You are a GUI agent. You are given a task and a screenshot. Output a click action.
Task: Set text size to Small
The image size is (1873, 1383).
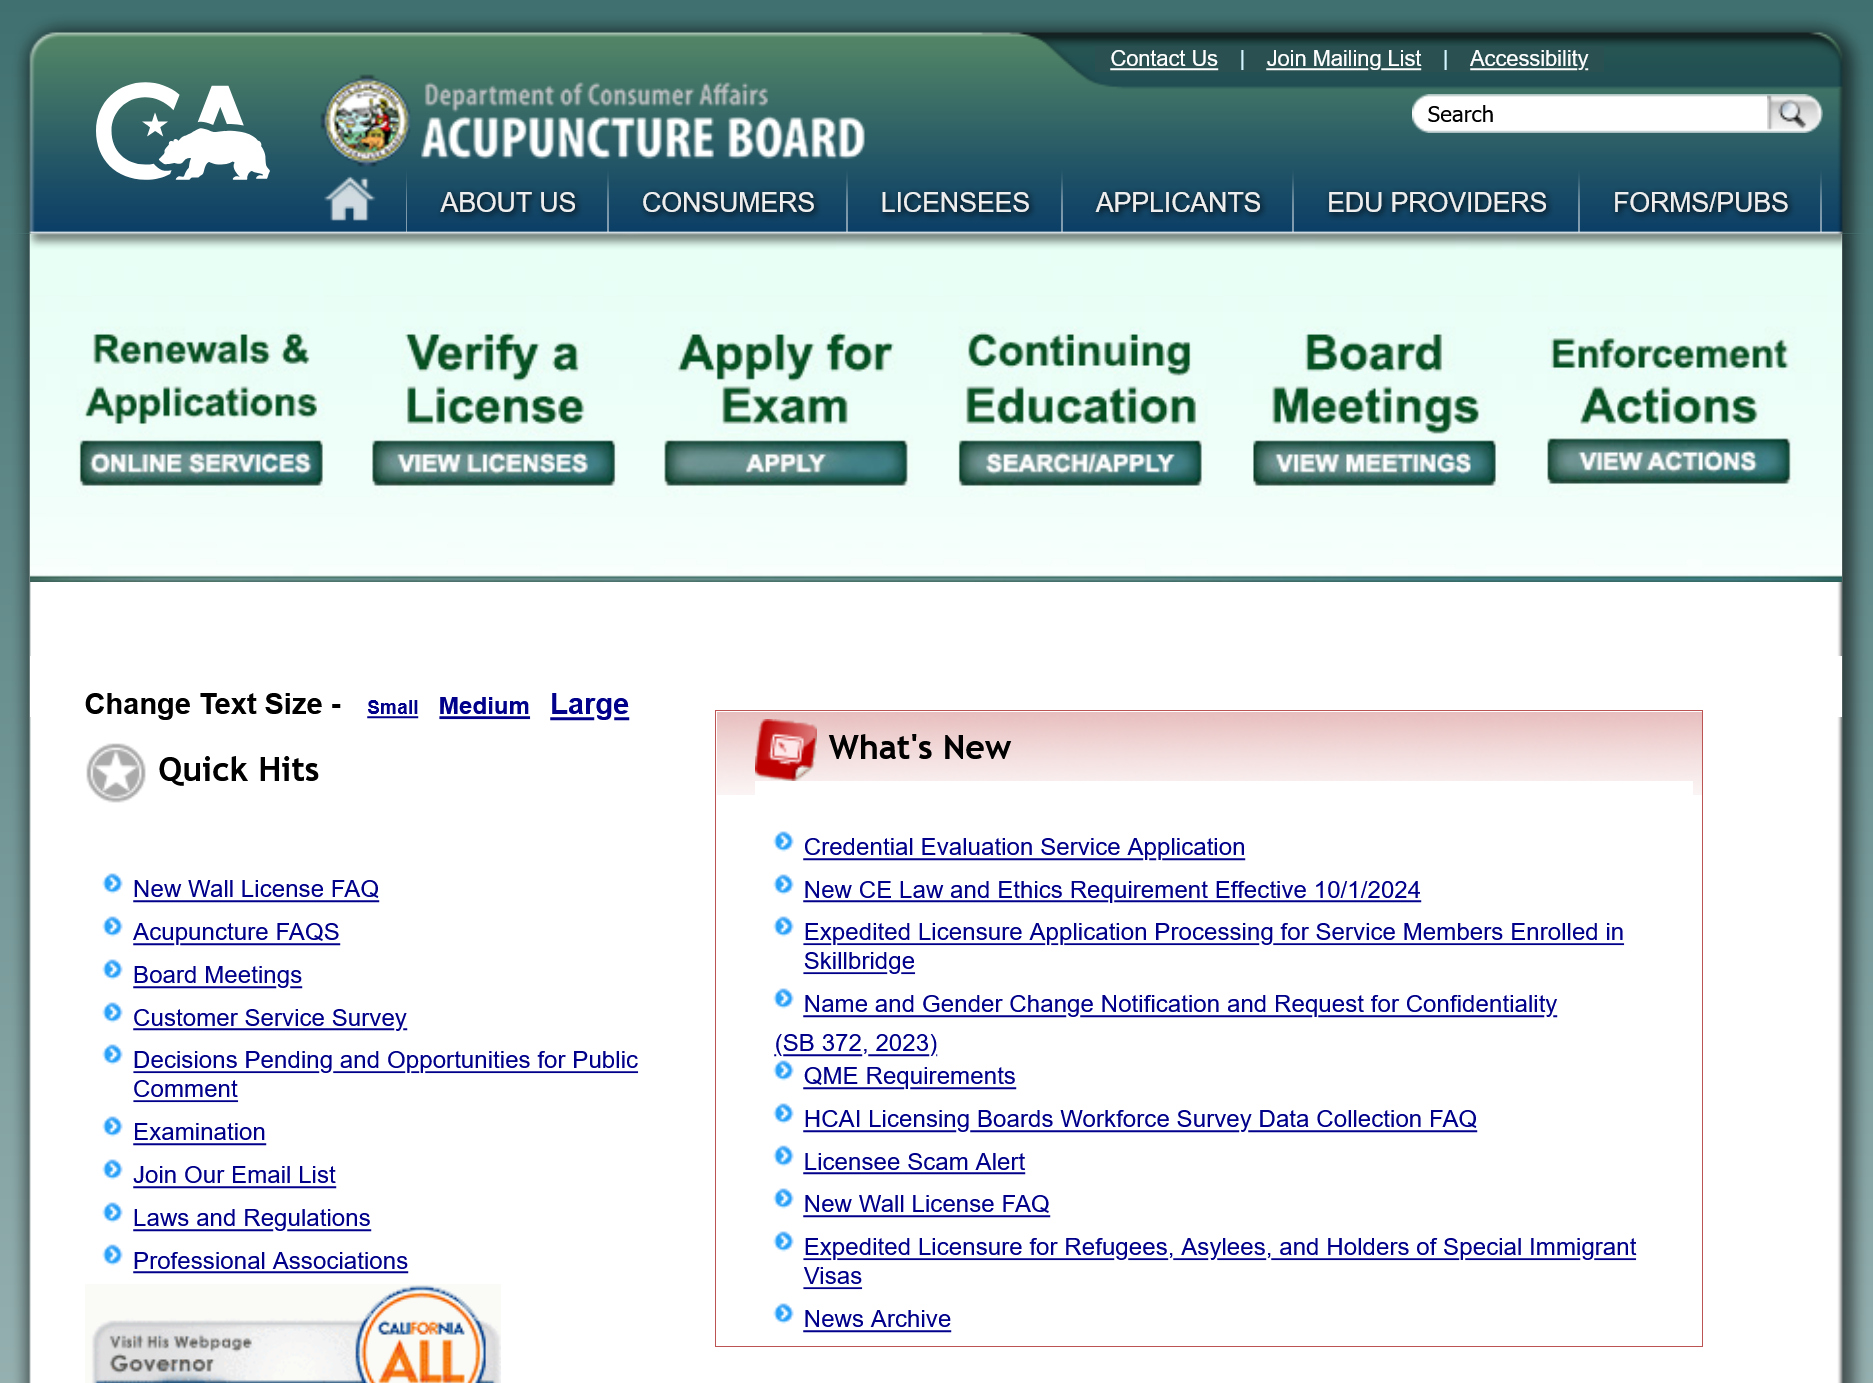pos(392,708)
